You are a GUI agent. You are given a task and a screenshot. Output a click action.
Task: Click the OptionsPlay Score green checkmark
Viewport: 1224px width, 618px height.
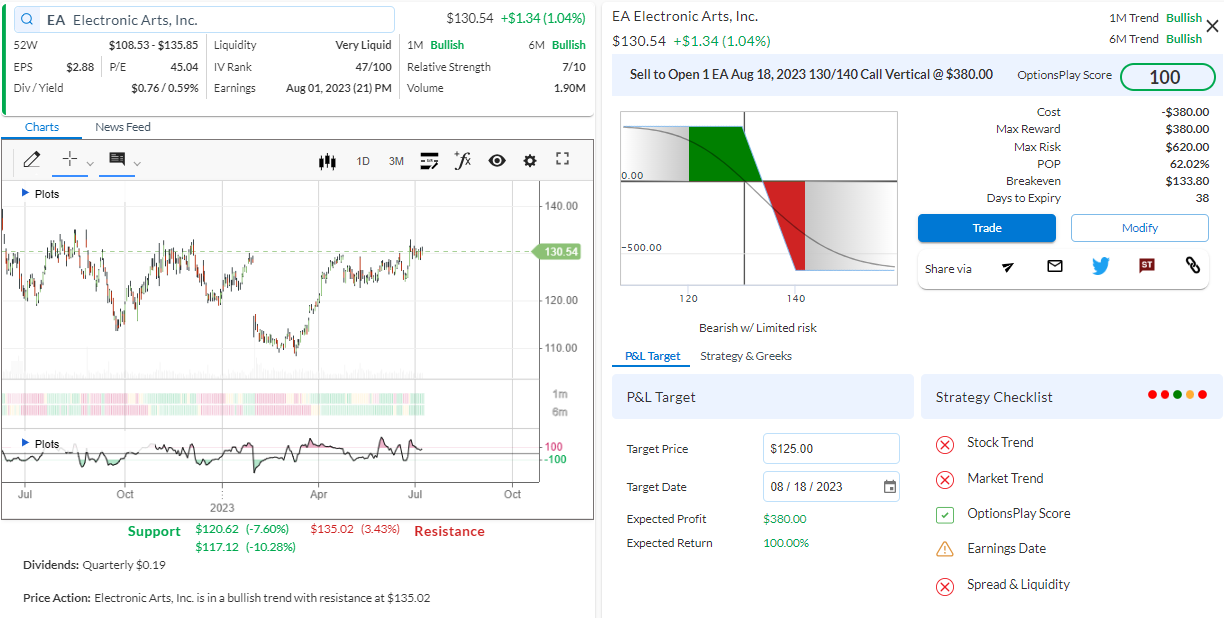(945, 515)
